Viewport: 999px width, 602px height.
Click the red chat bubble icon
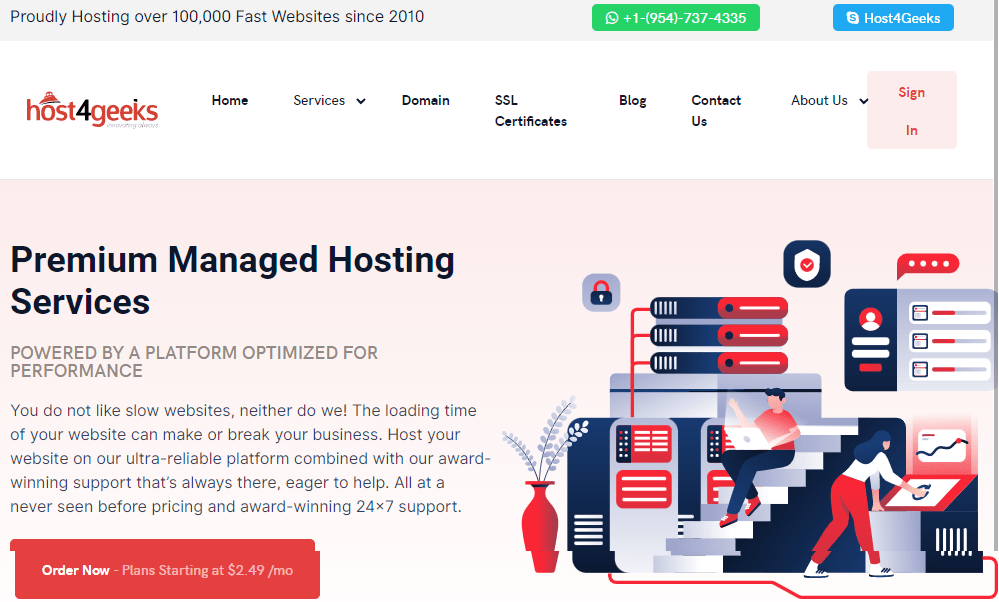point(927,265)
